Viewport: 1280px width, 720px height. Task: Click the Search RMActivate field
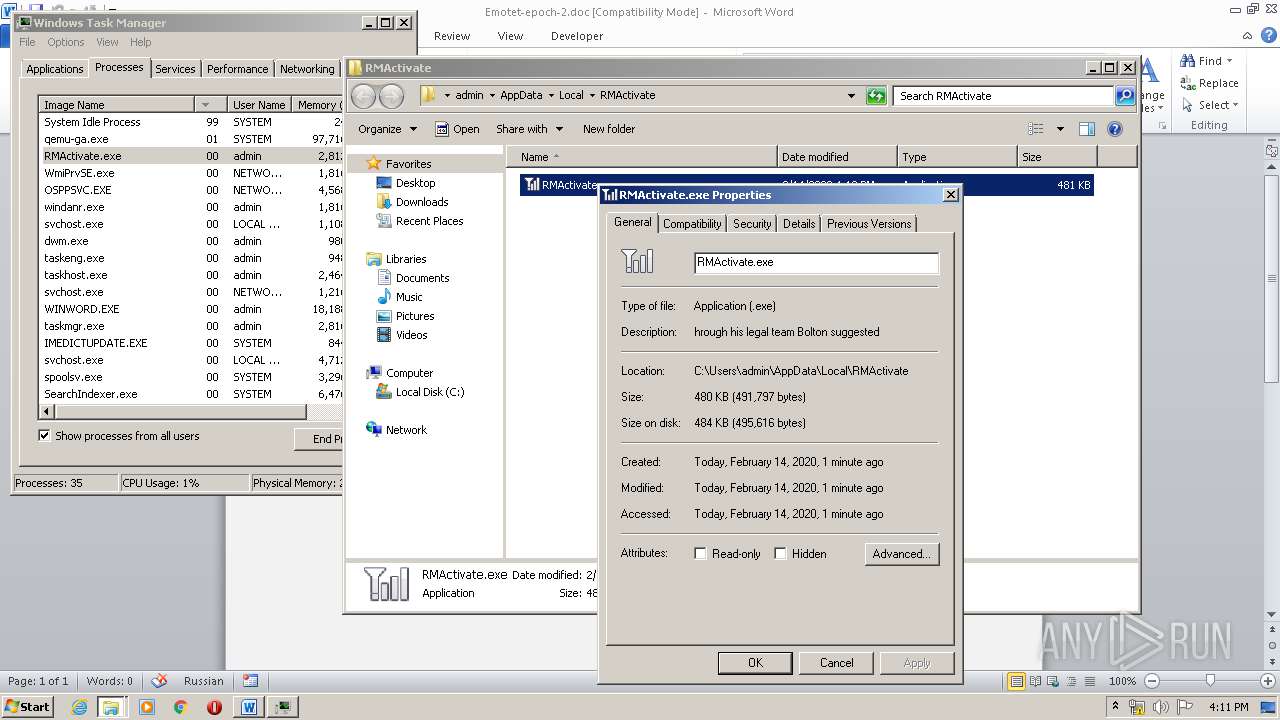tap(1003, 96)
